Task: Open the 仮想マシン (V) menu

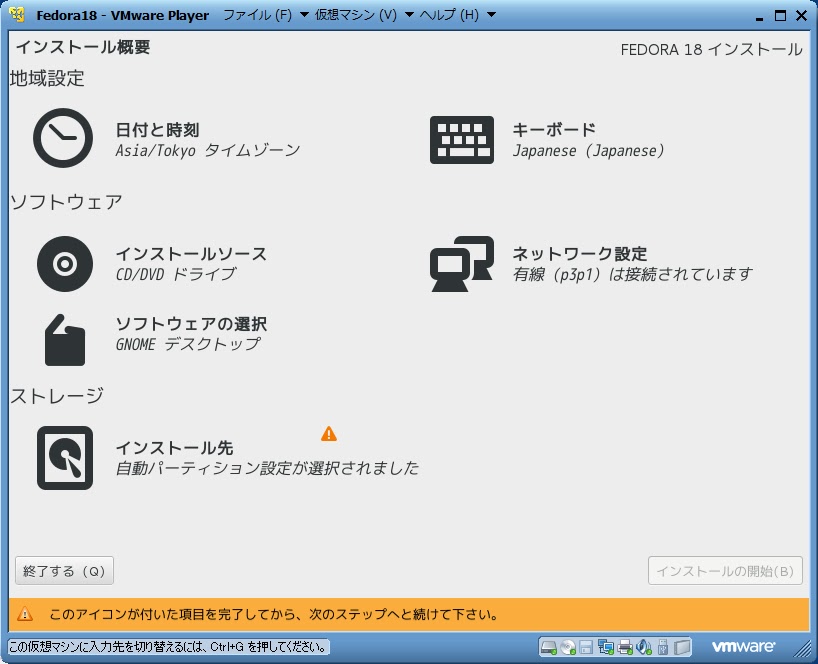Action: click(x=356, y=15)
